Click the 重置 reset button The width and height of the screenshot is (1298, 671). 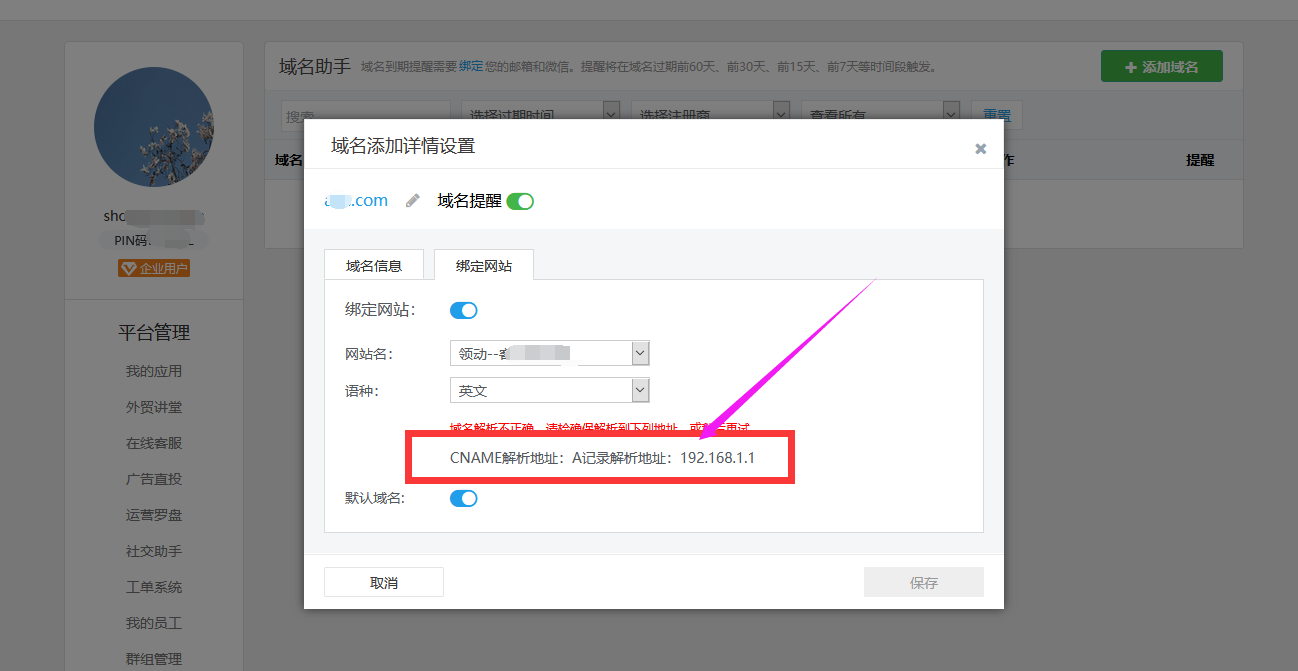996,113
